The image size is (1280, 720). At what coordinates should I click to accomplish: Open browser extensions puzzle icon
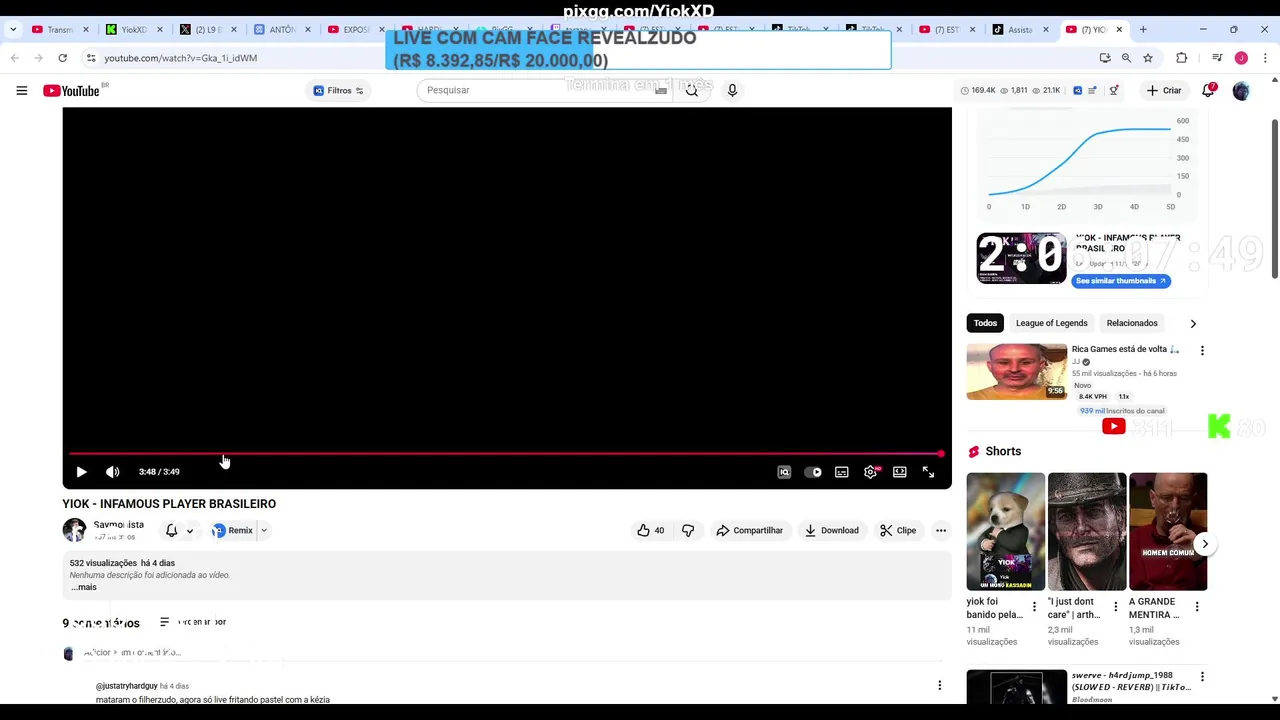tap(1181, 58)
